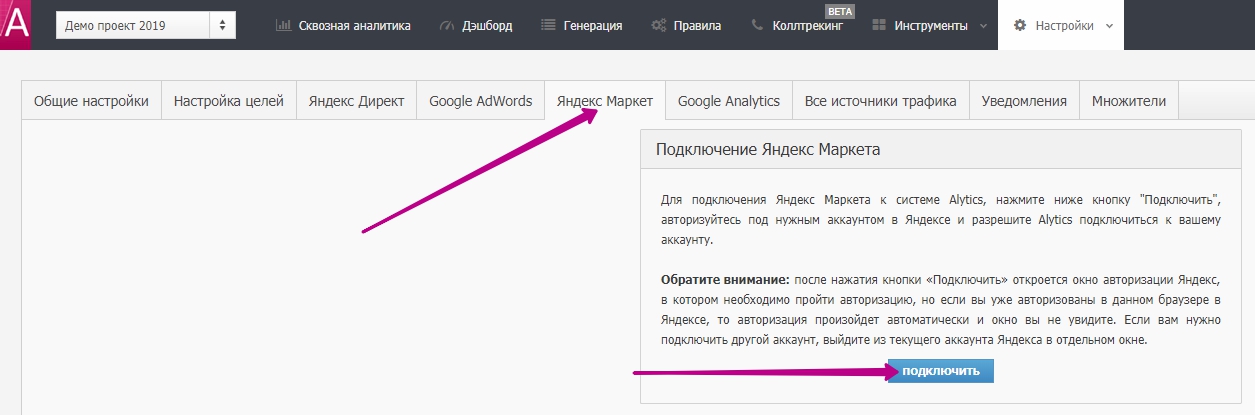The width and height of the screenshot is (1255, 415).
Task: Select the Множители tab
Action: coord(1129,101)
